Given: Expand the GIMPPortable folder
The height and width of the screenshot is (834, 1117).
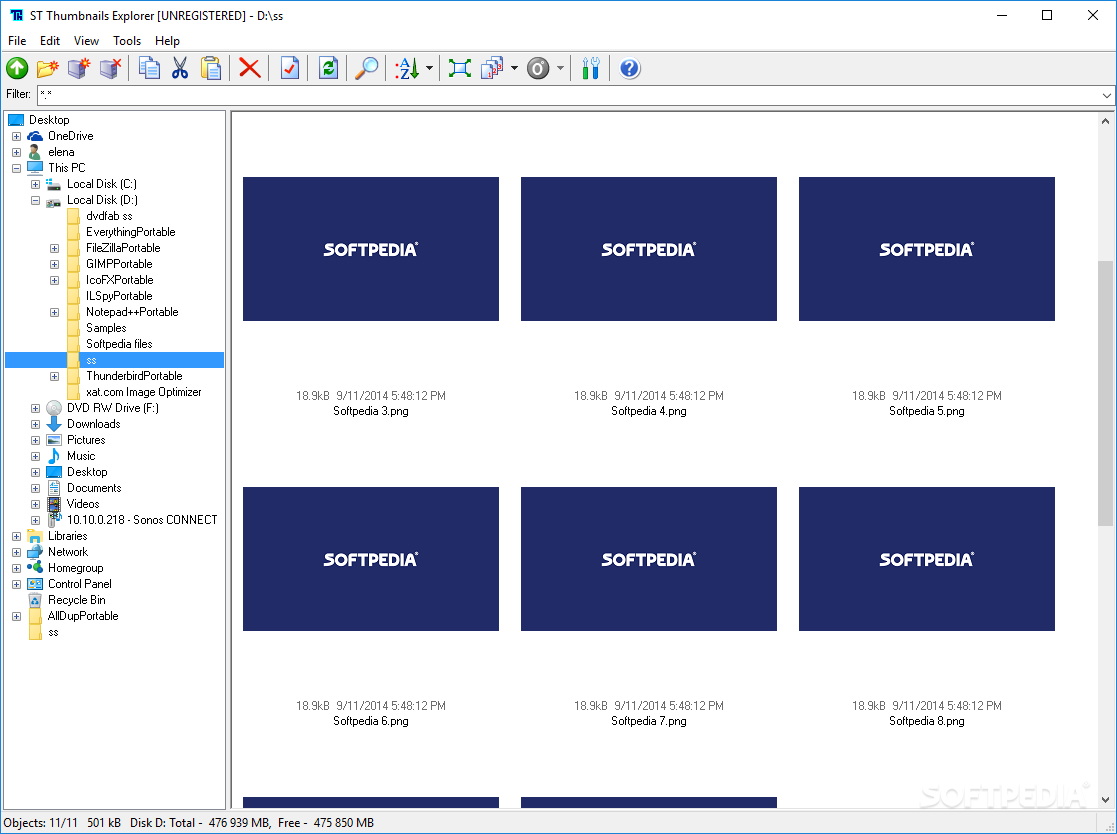Looking at the screenshot, I should point(54,264).
